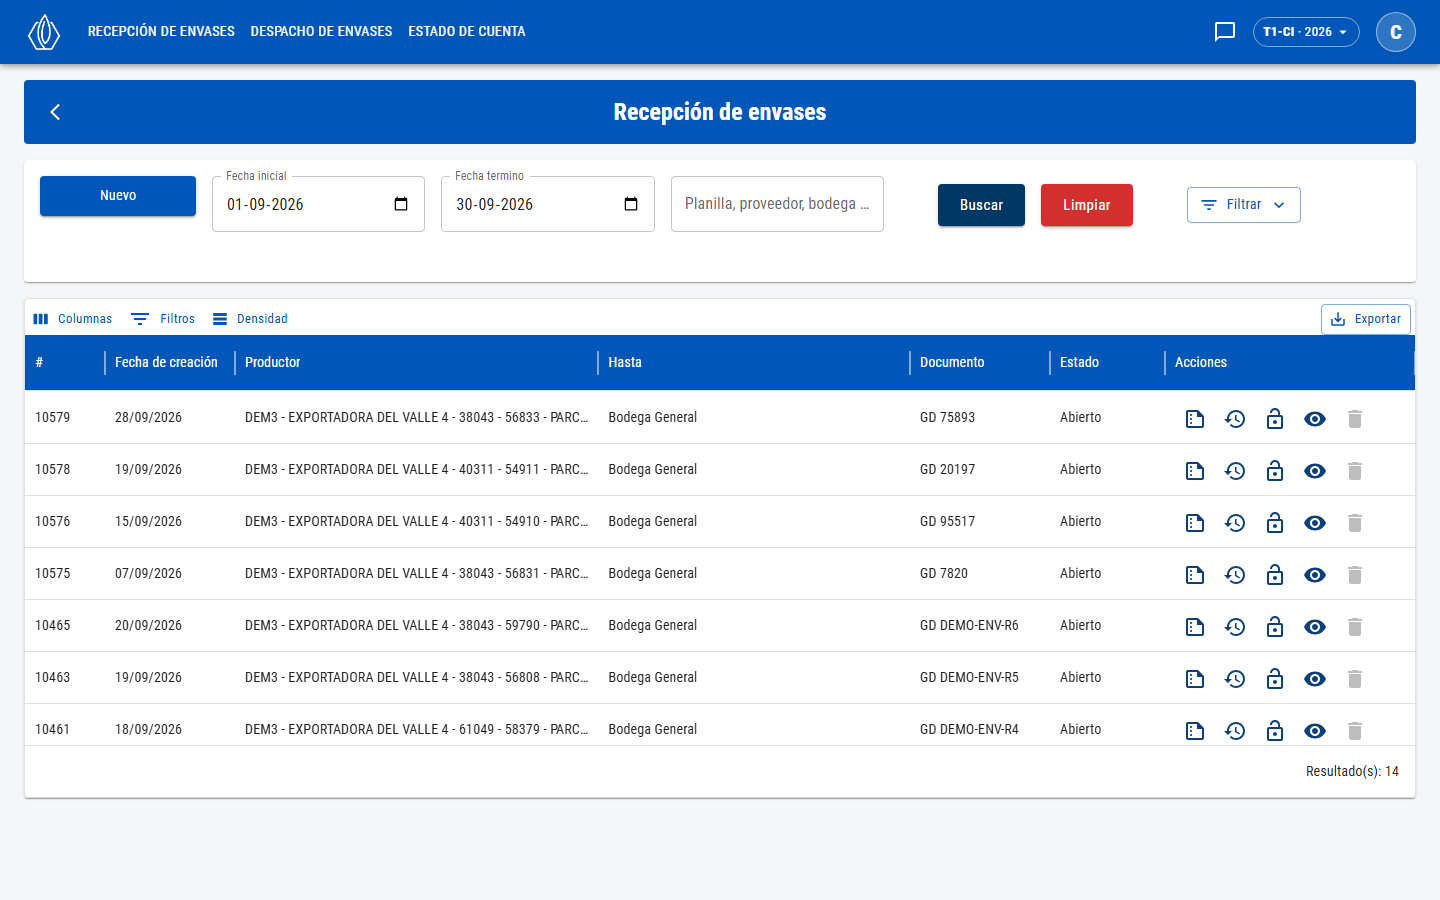Screen dimensions: 1440x900
Task: Sort by Fecha de creación column header
Action: 166,363
